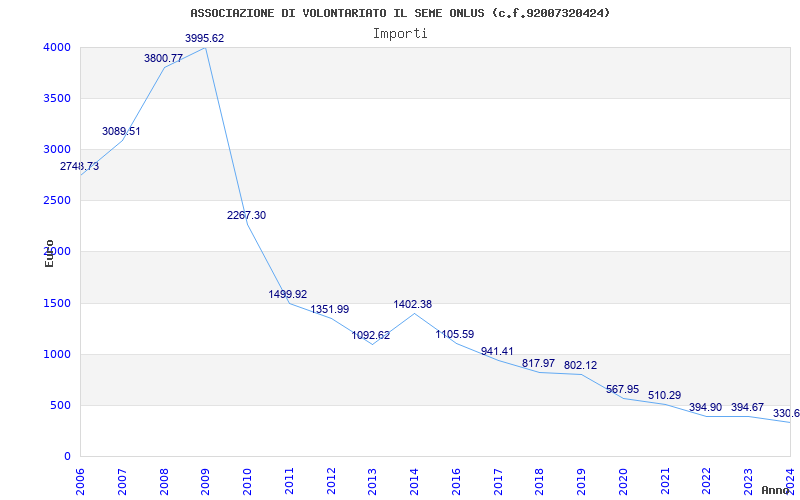
Task: Click the x-axis year 2007
Action: point(122,482)
